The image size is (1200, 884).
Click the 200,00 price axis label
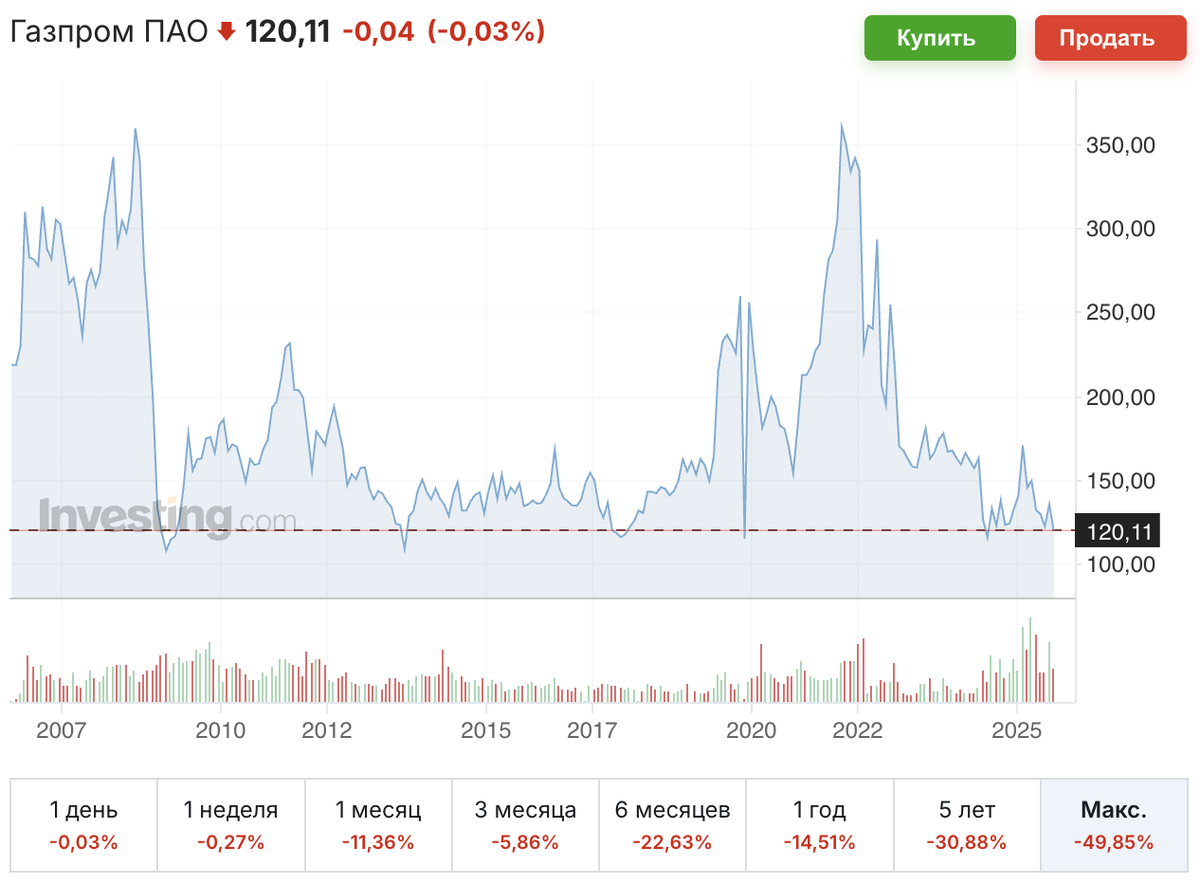click(1120, 397)
